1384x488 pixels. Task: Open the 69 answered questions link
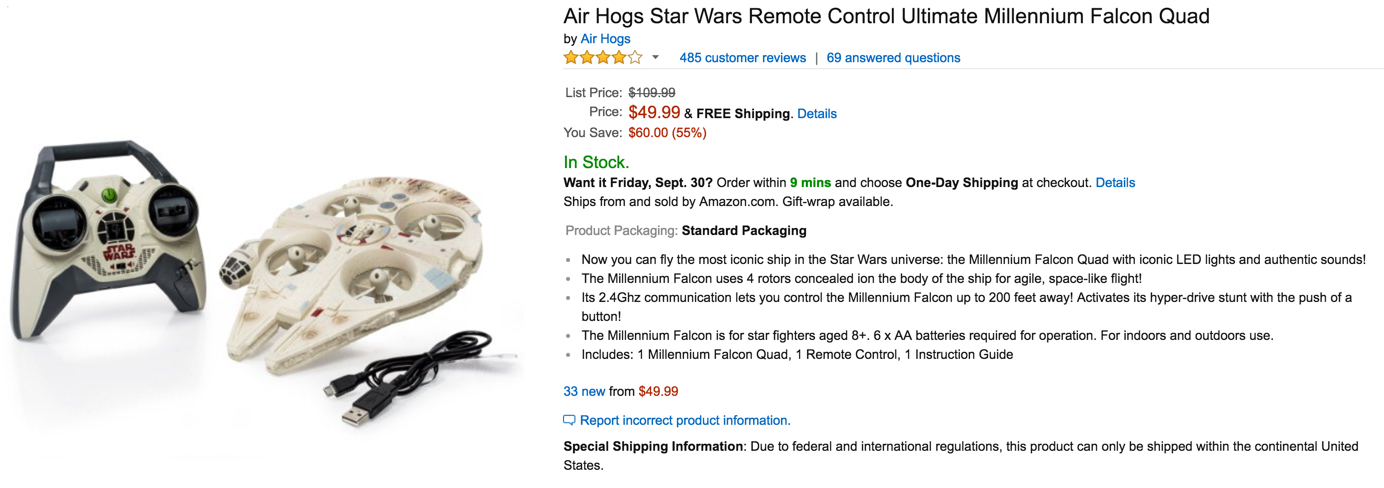(893, 58)
